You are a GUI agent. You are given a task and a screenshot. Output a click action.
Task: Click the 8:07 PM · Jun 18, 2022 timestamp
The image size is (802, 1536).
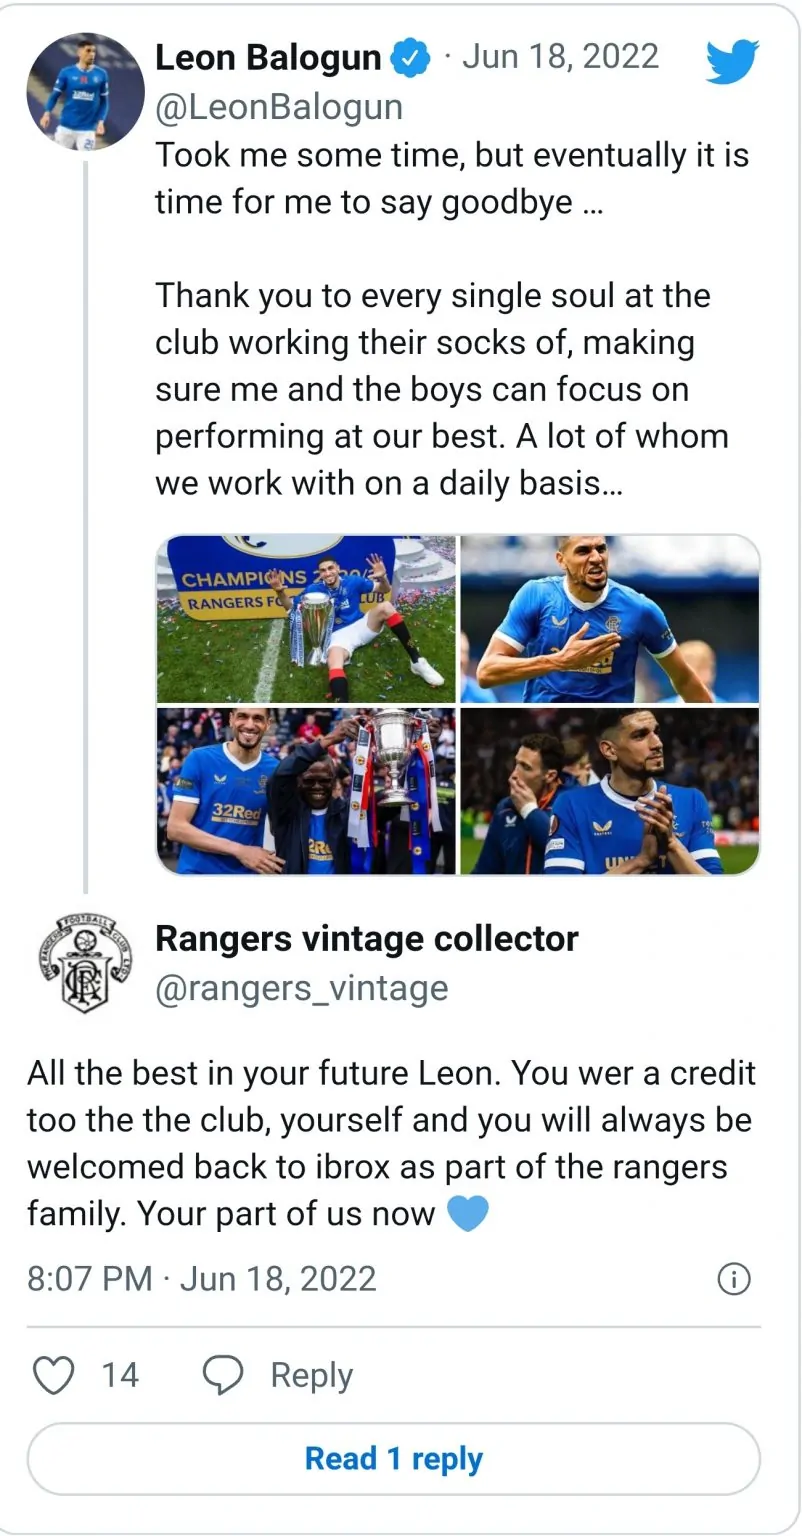pos(201,1279)
